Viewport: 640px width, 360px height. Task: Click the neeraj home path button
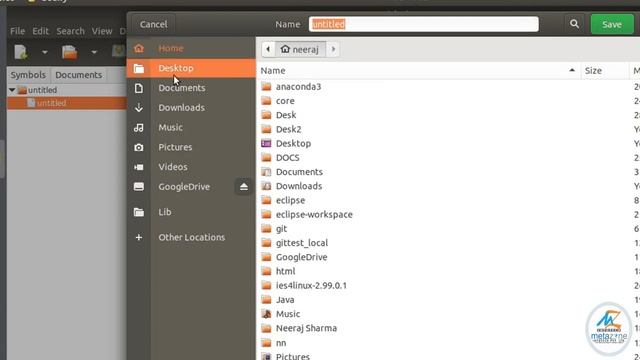click(300, 49)
